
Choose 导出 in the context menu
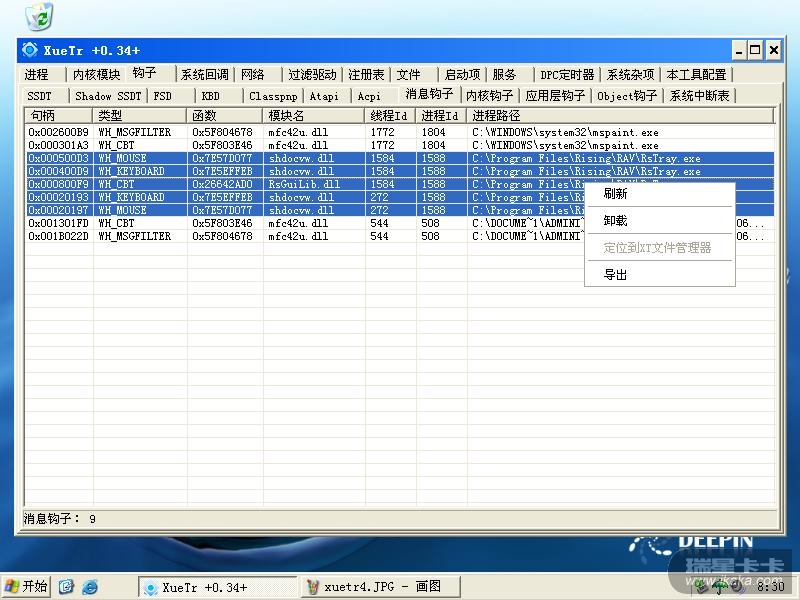coord(659,274)
